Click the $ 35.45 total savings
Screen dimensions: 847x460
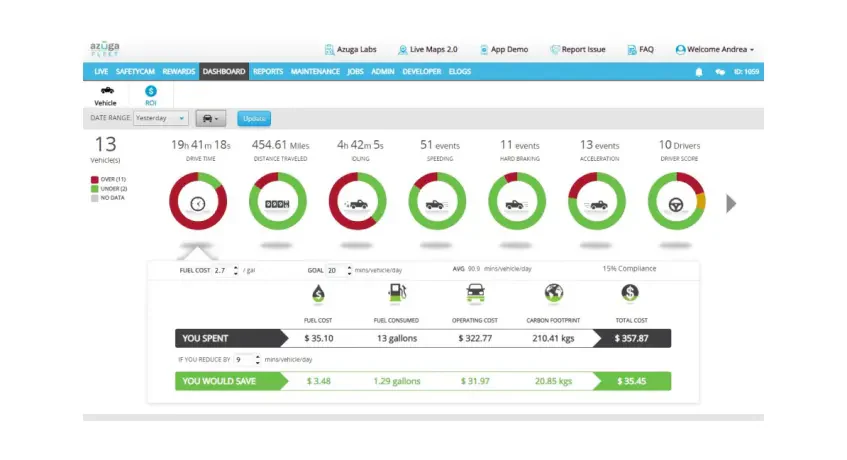pyautogui.click(x=631, y=381)
